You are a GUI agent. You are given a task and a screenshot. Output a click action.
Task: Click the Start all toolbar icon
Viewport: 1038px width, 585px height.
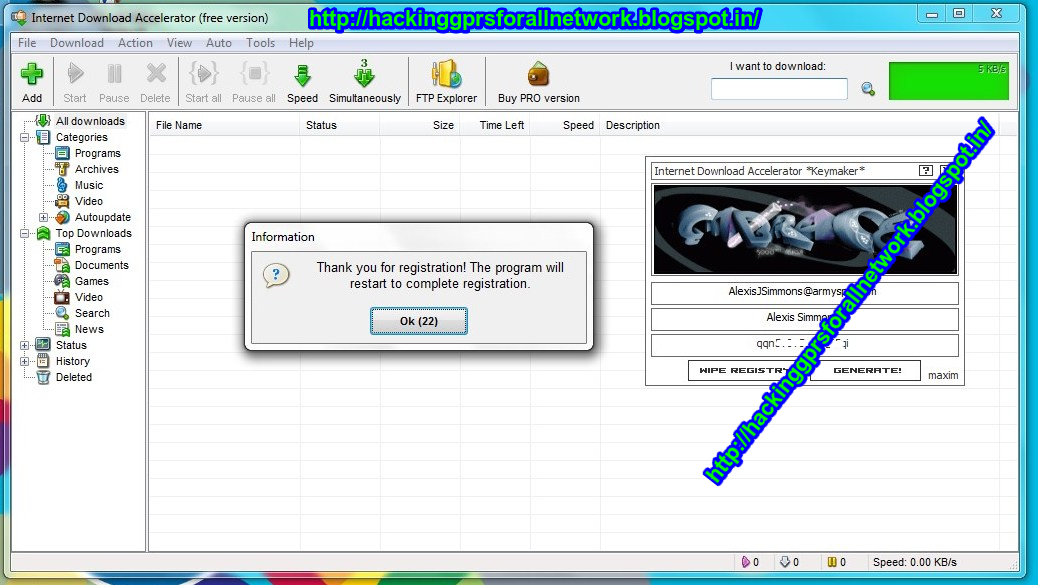click(x=203, y=73)
